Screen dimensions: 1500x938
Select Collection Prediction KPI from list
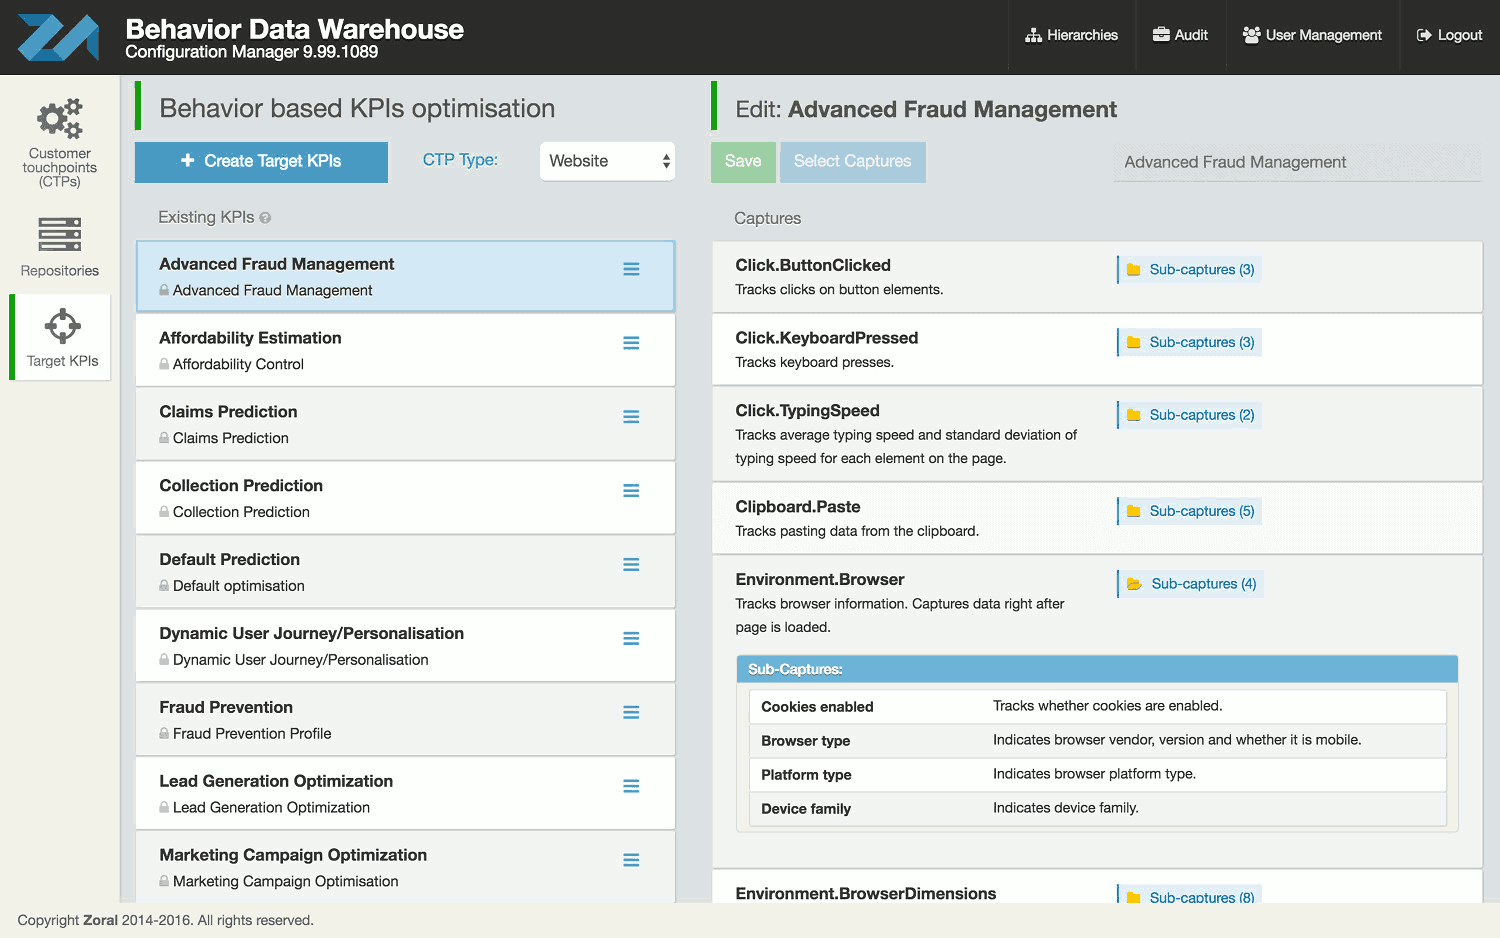tap(380, 498)
